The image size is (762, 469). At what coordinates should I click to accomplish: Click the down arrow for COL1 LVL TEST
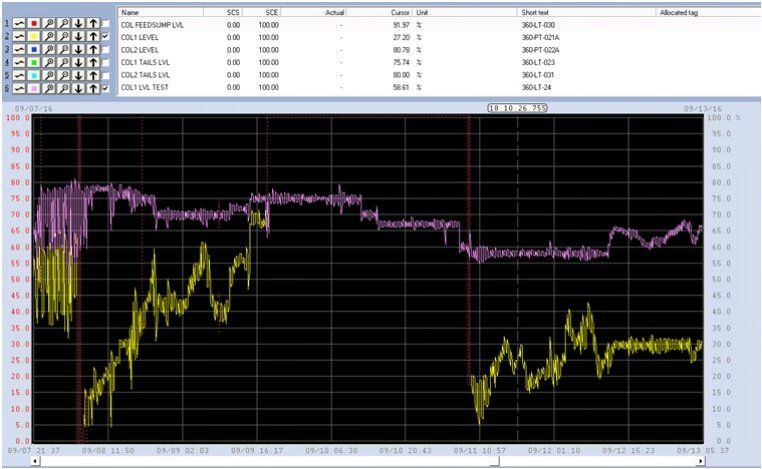point(78,89)
